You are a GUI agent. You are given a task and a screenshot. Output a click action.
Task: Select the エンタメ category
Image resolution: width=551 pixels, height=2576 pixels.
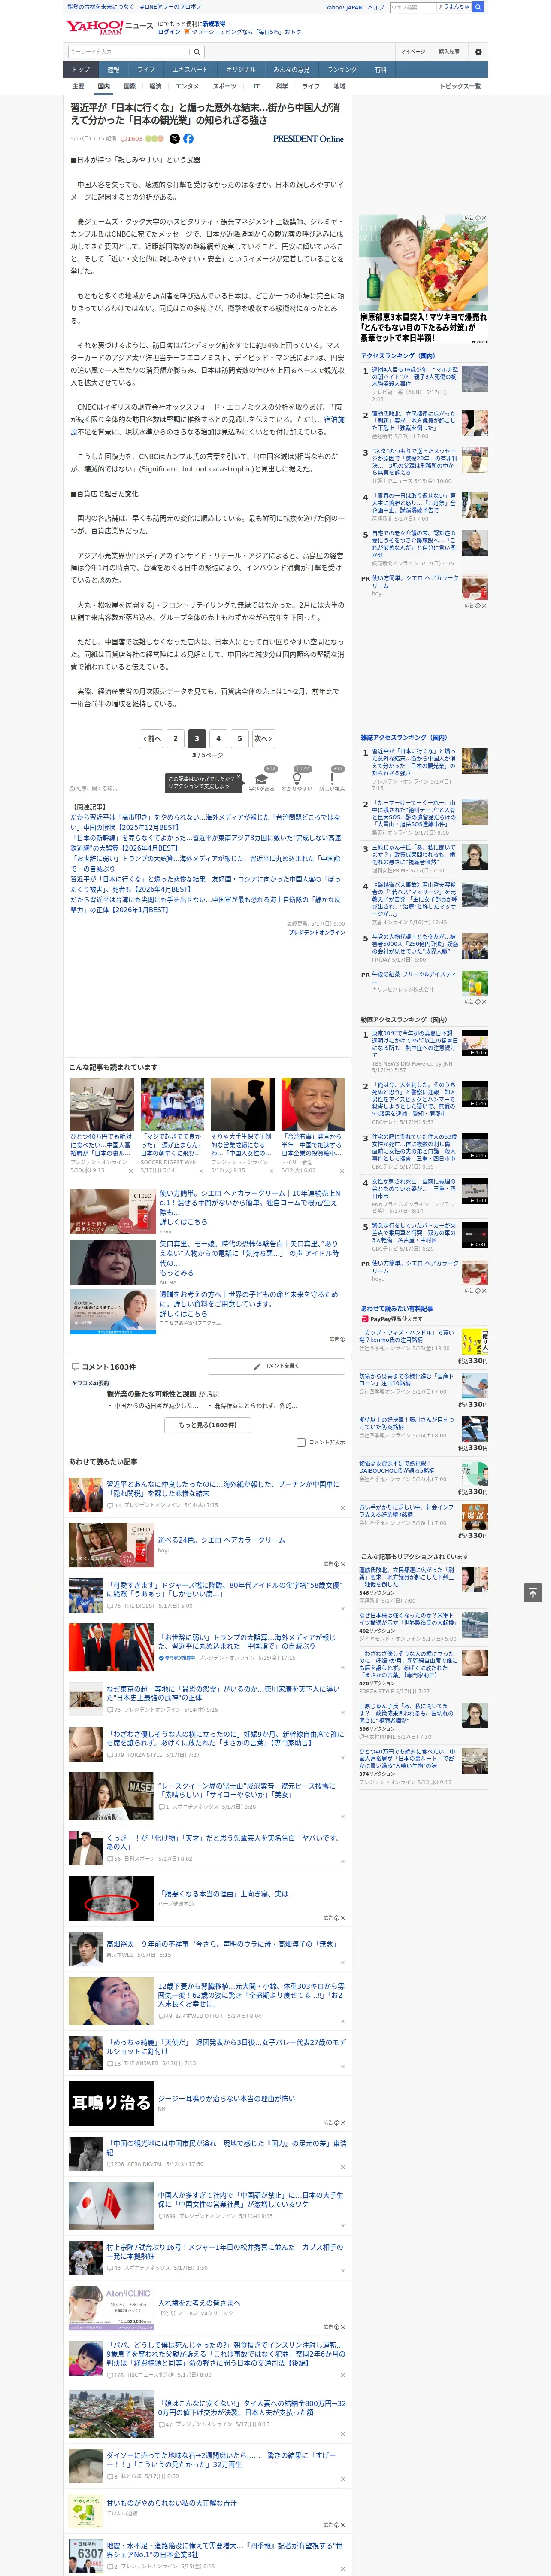point(187,86)
